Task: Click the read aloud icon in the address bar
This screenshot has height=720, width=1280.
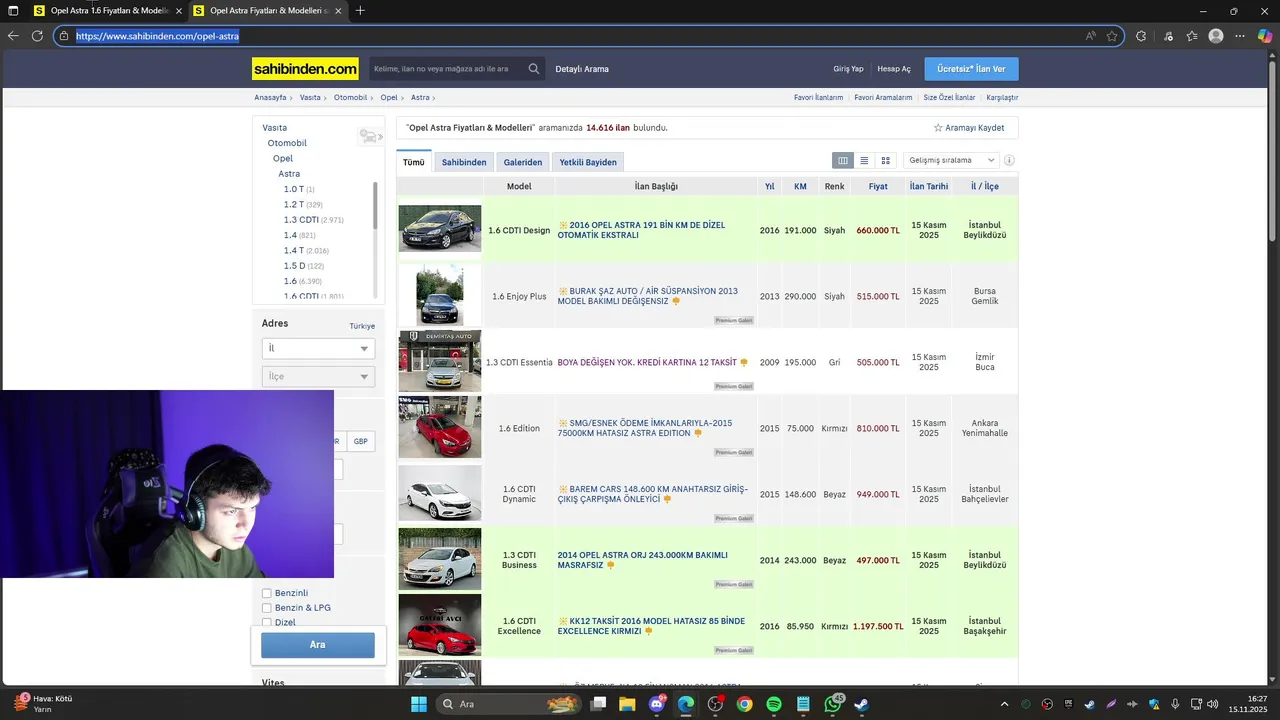Action: pos(1091,36)
